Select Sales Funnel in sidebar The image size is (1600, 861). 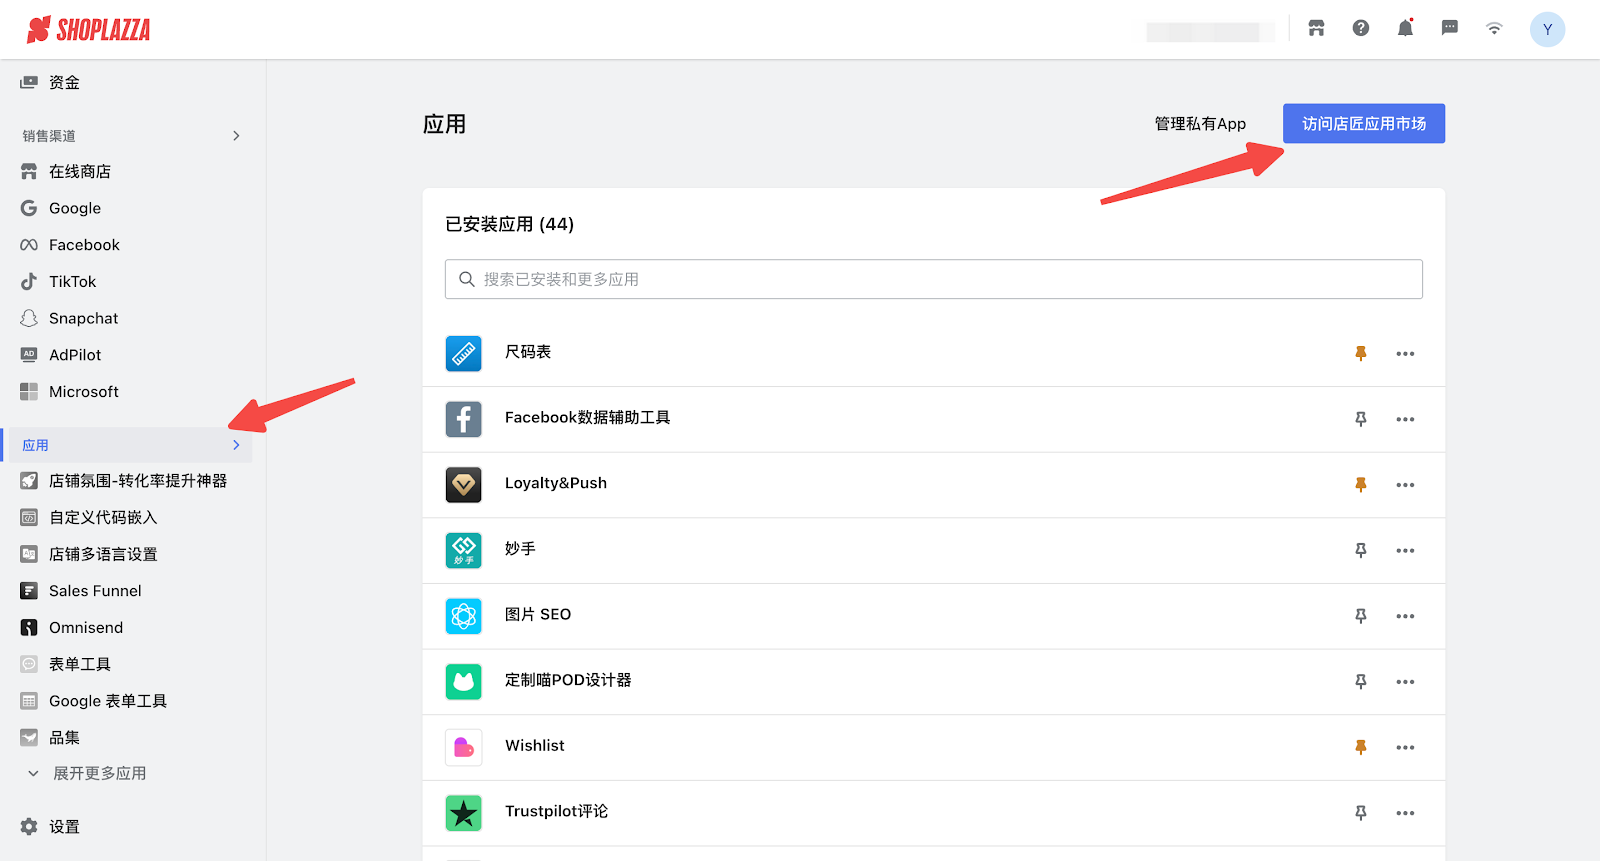[95, 591]
